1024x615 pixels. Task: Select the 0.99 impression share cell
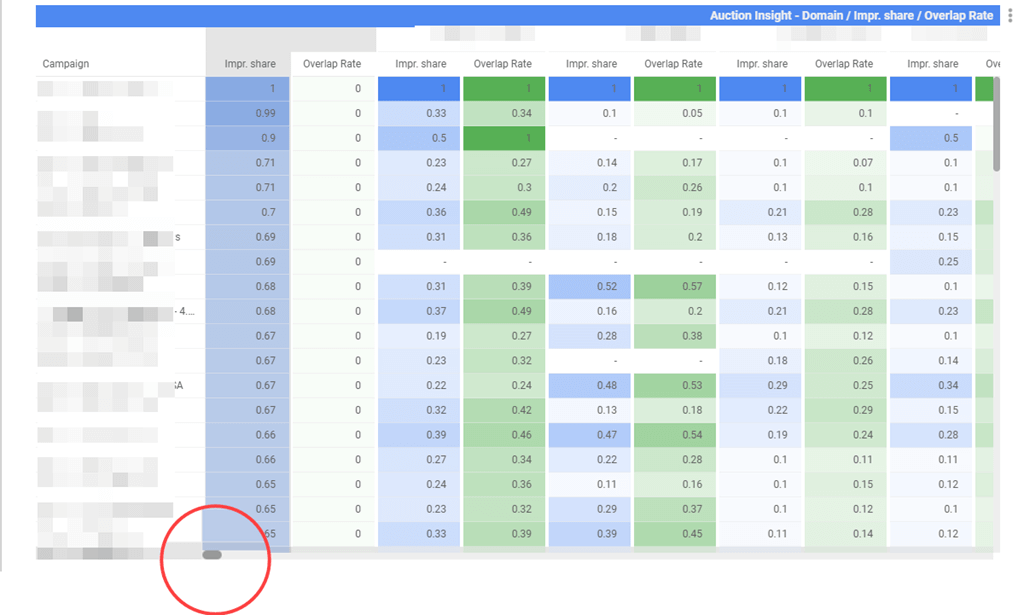click(x=248, y=113)
